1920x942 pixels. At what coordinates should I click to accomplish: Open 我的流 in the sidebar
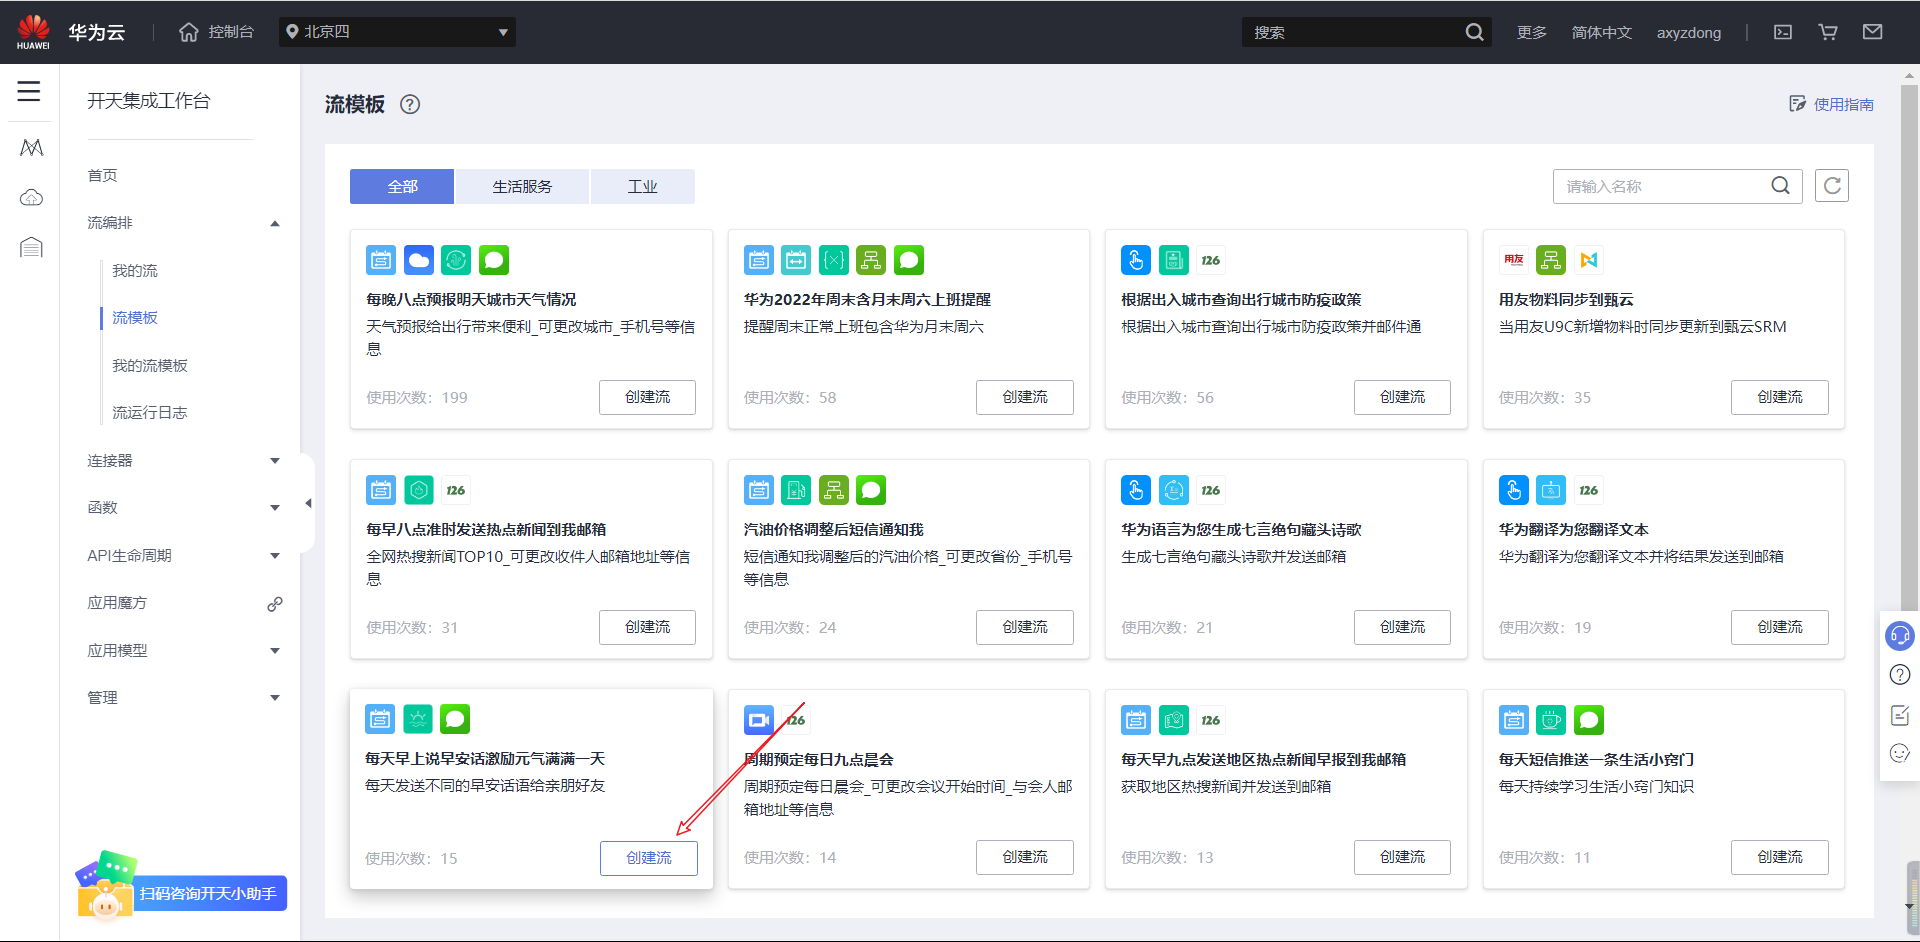[135, 271]
